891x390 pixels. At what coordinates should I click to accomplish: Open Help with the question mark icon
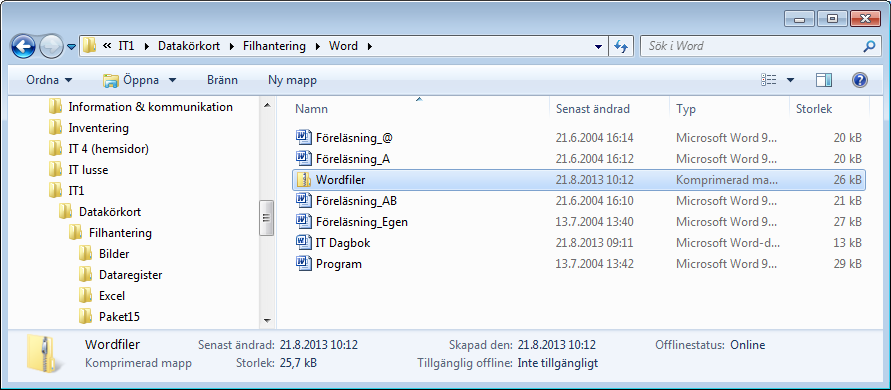pos(860,80)
